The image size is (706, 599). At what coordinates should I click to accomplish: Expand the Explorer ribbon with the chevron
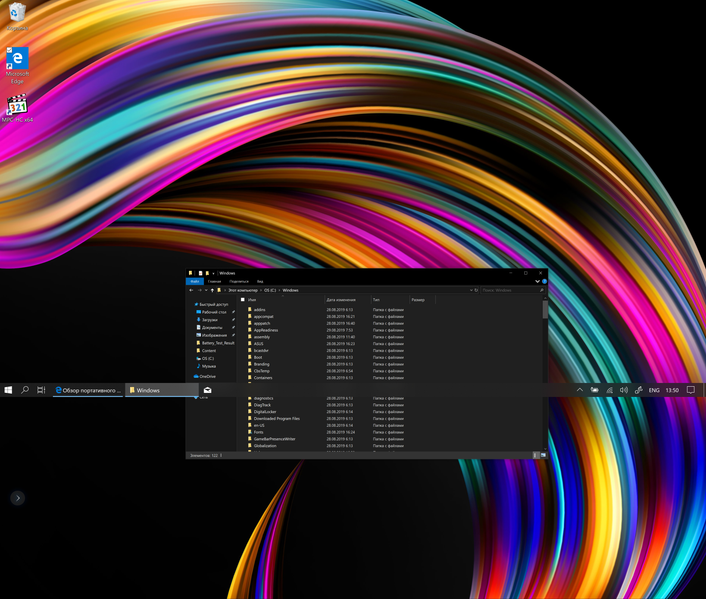[537, 281]
